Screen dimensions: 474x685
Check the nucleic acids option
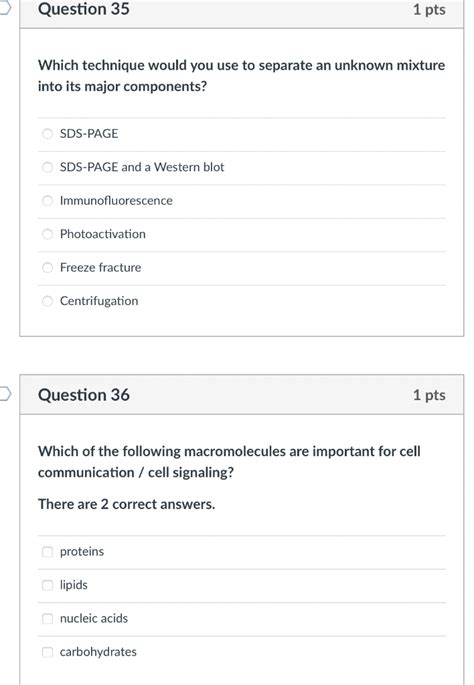(x=47, y=619)
